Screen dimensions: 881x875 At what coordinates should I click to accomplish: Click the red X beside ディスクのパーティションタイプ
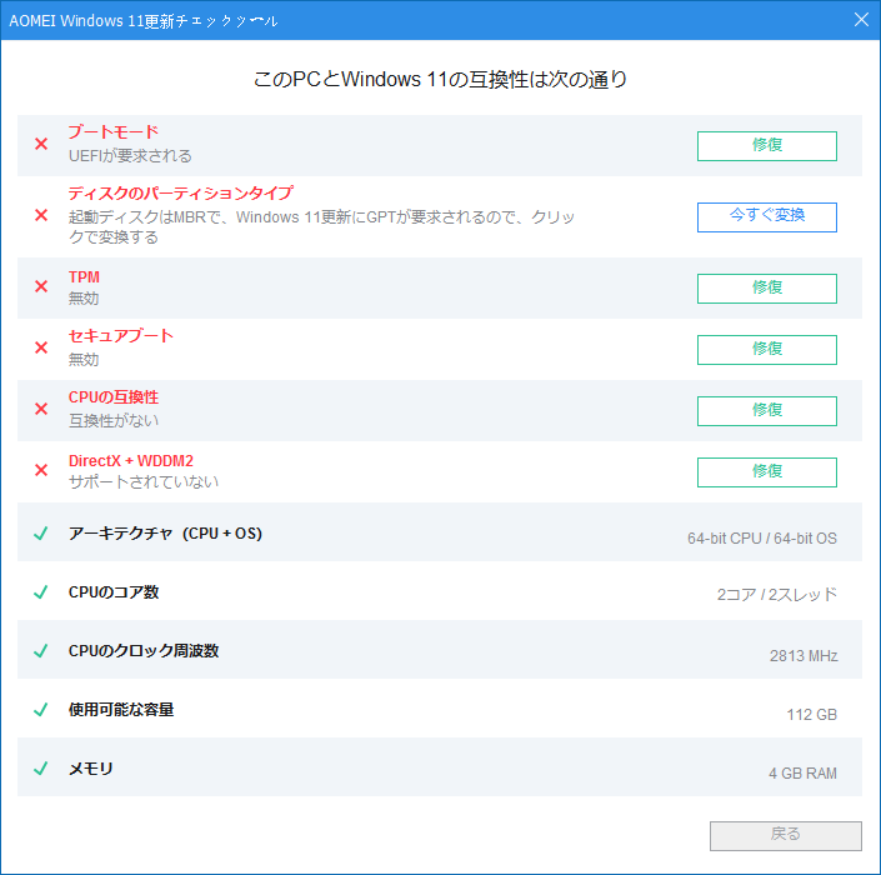[x=41, y=214]
